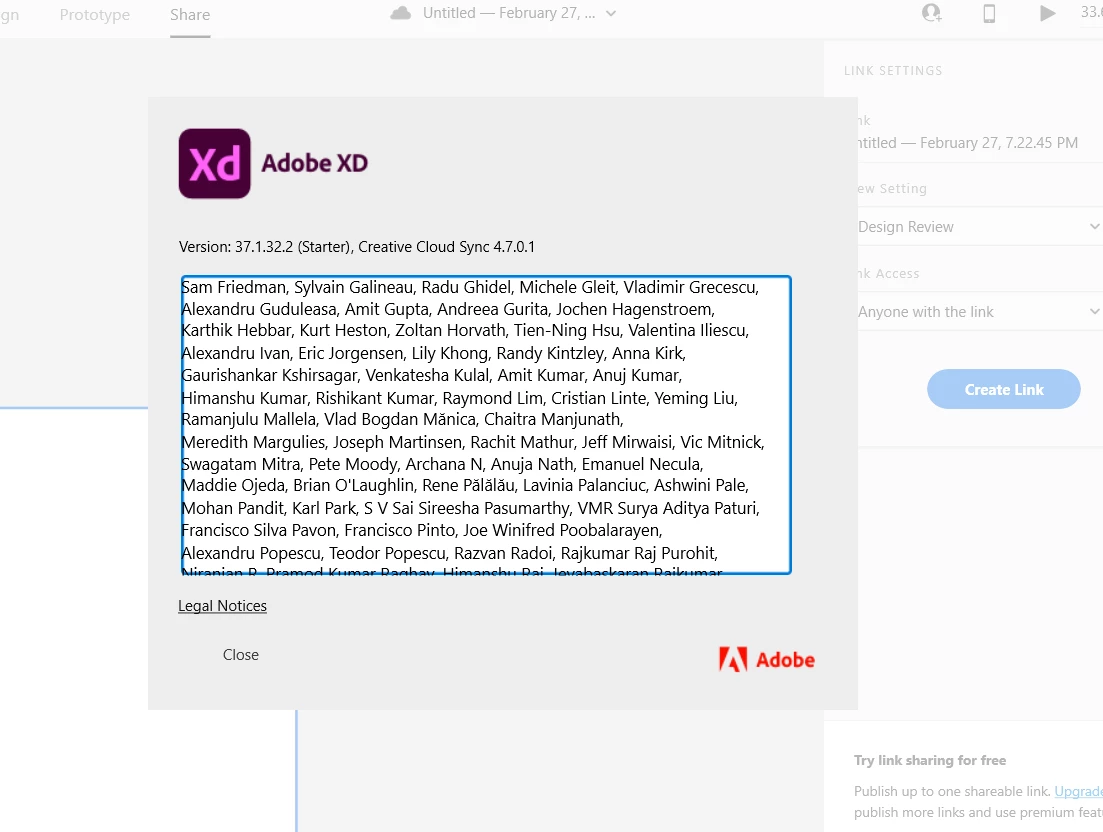Click the Create Link button
The width and height of the screenshot is (1103, 832).
(1004, 389)
